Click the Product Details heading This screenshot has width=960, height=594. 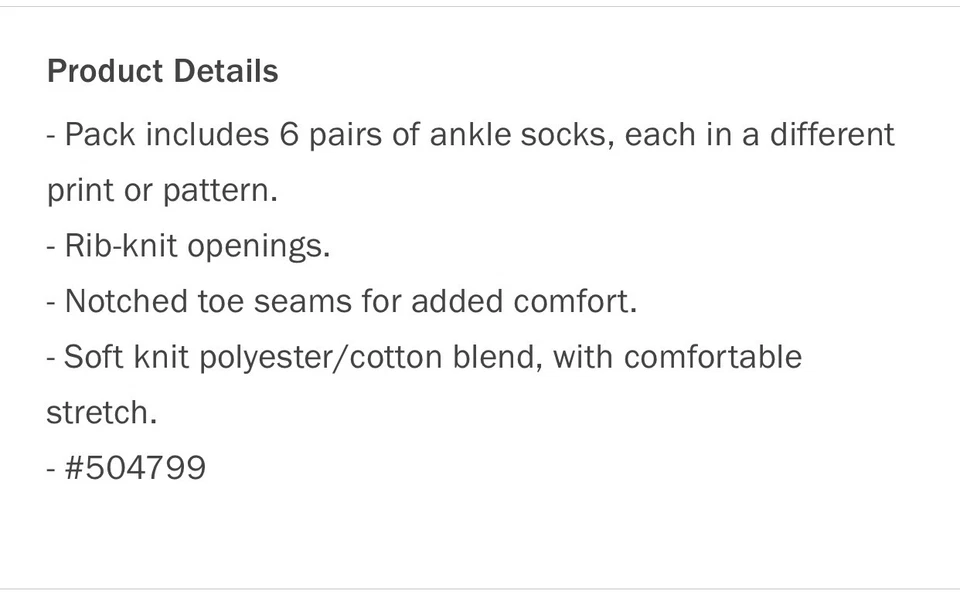(162, 72)
